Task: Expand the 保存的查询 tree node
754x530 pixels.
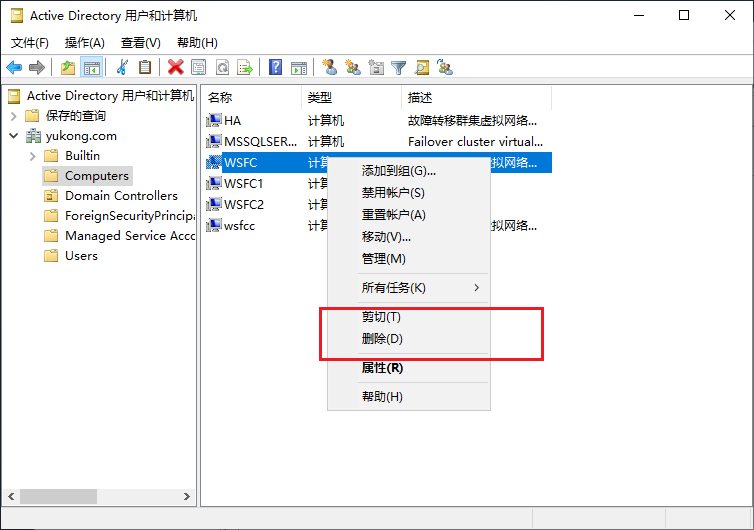Action: [14, 116]
